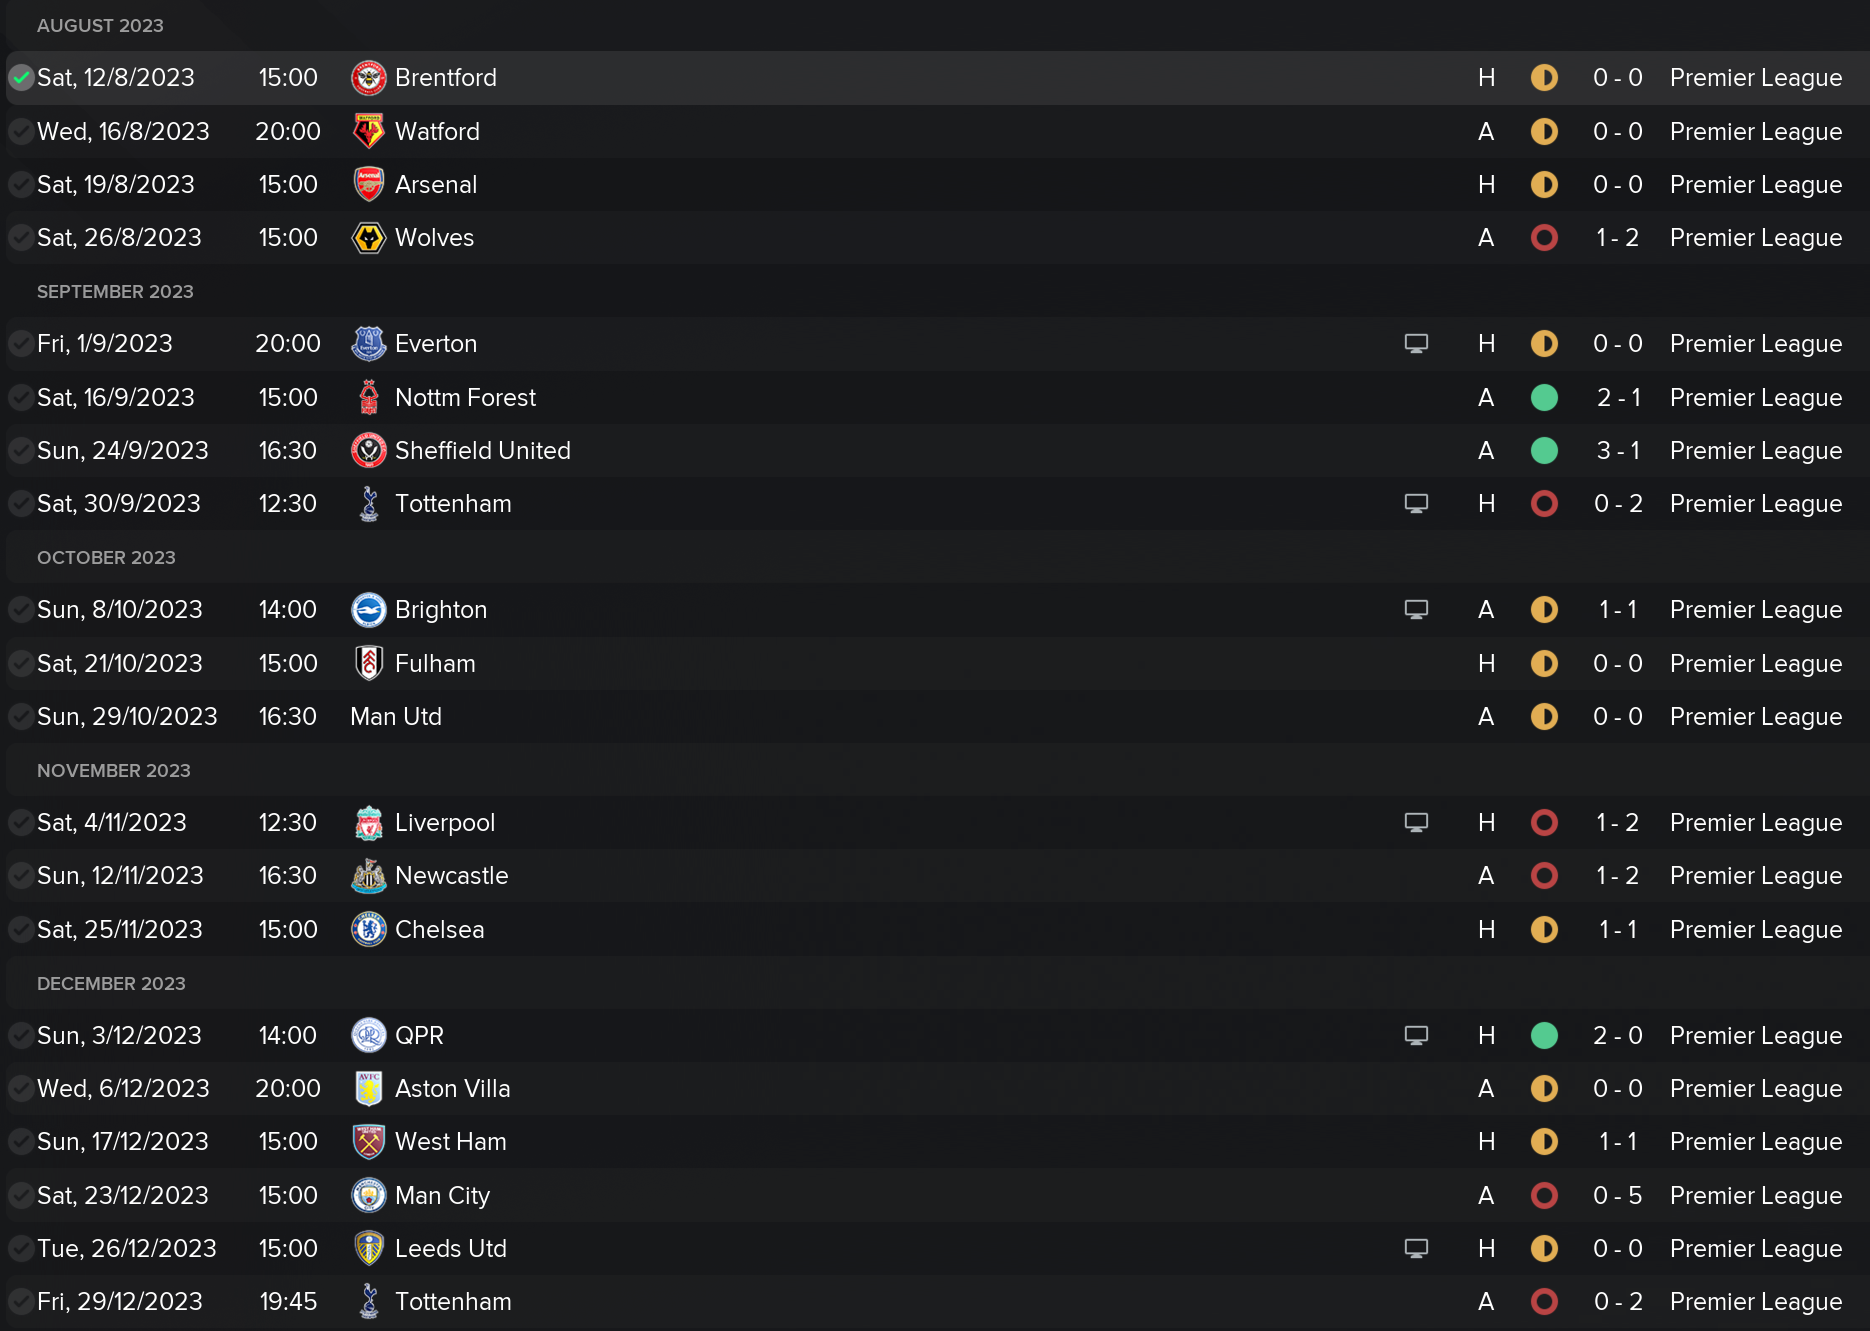Image resolution: width=1870 pixels, height=1331 pixels.
Task: Open the Watford club crest
Action: [x=369, y=131]
